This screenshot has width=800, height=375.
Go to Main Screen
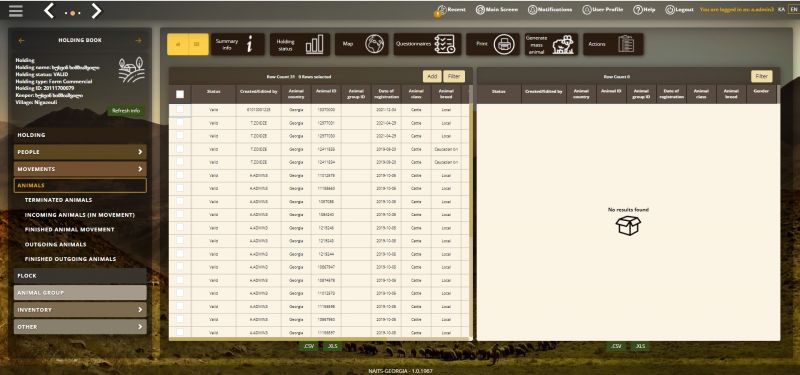tap(496, 10)
